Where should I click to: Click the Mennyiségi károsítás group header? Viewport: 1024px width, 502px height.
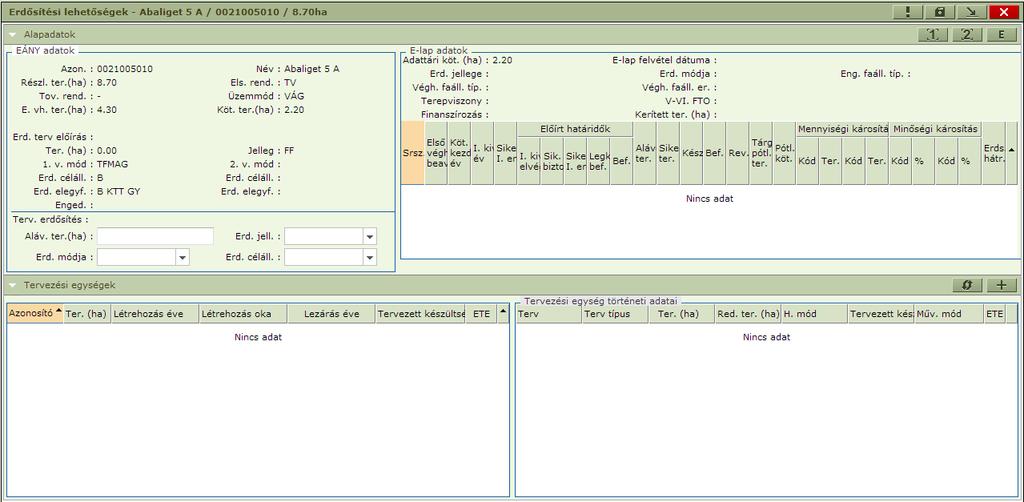842,129
